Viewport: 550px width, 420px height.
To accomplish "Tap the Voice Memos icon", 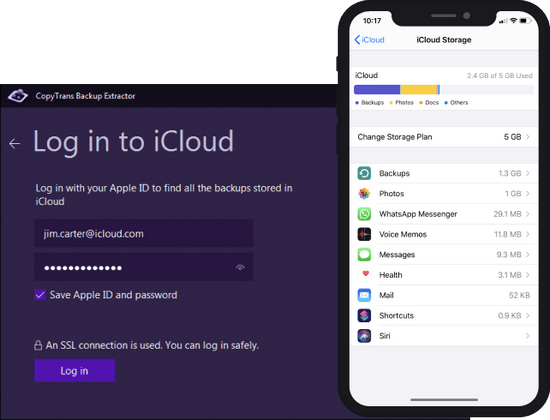I will 364,234.
